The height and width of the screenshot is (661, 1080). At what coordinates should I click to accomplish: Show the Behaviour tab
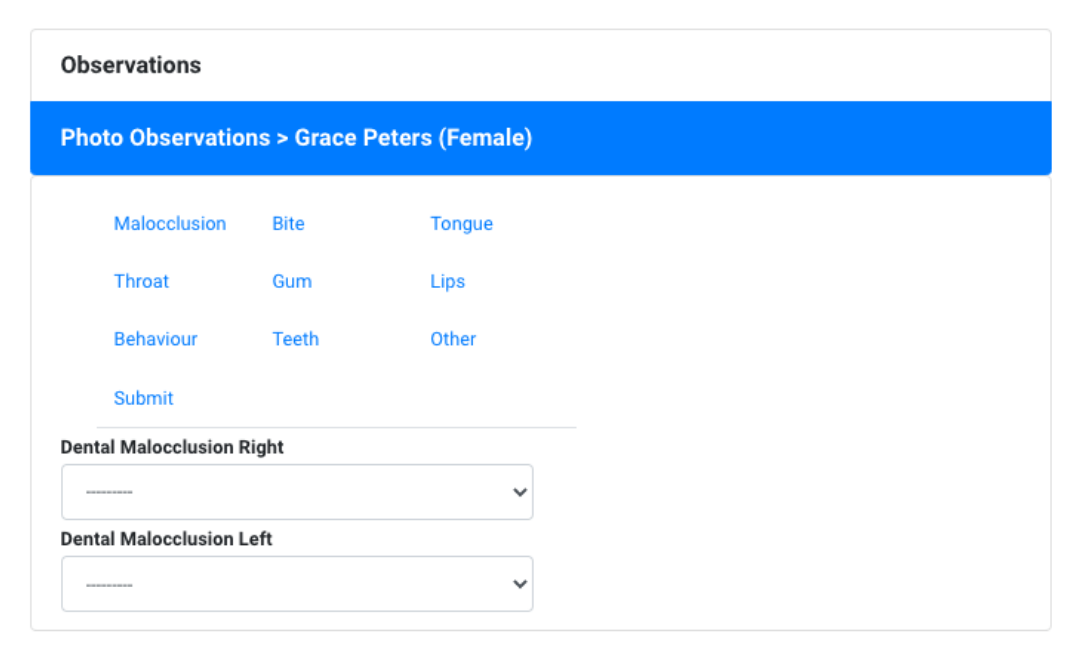[x=155, y=340]
